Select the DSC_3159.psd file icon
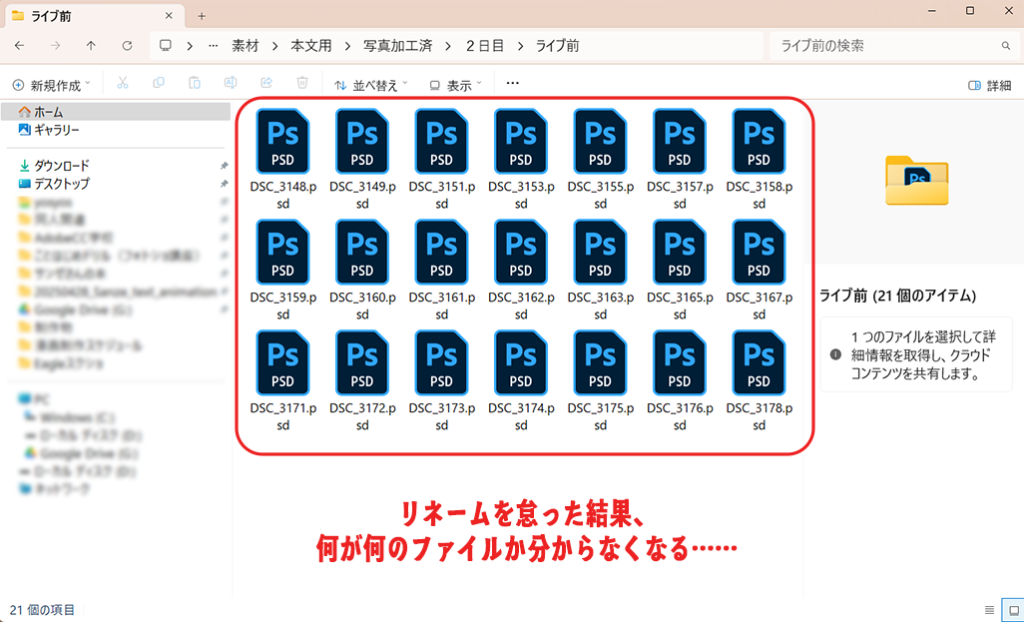Image resolution: width=1024 pixels, height=622 pixels. 283,252
